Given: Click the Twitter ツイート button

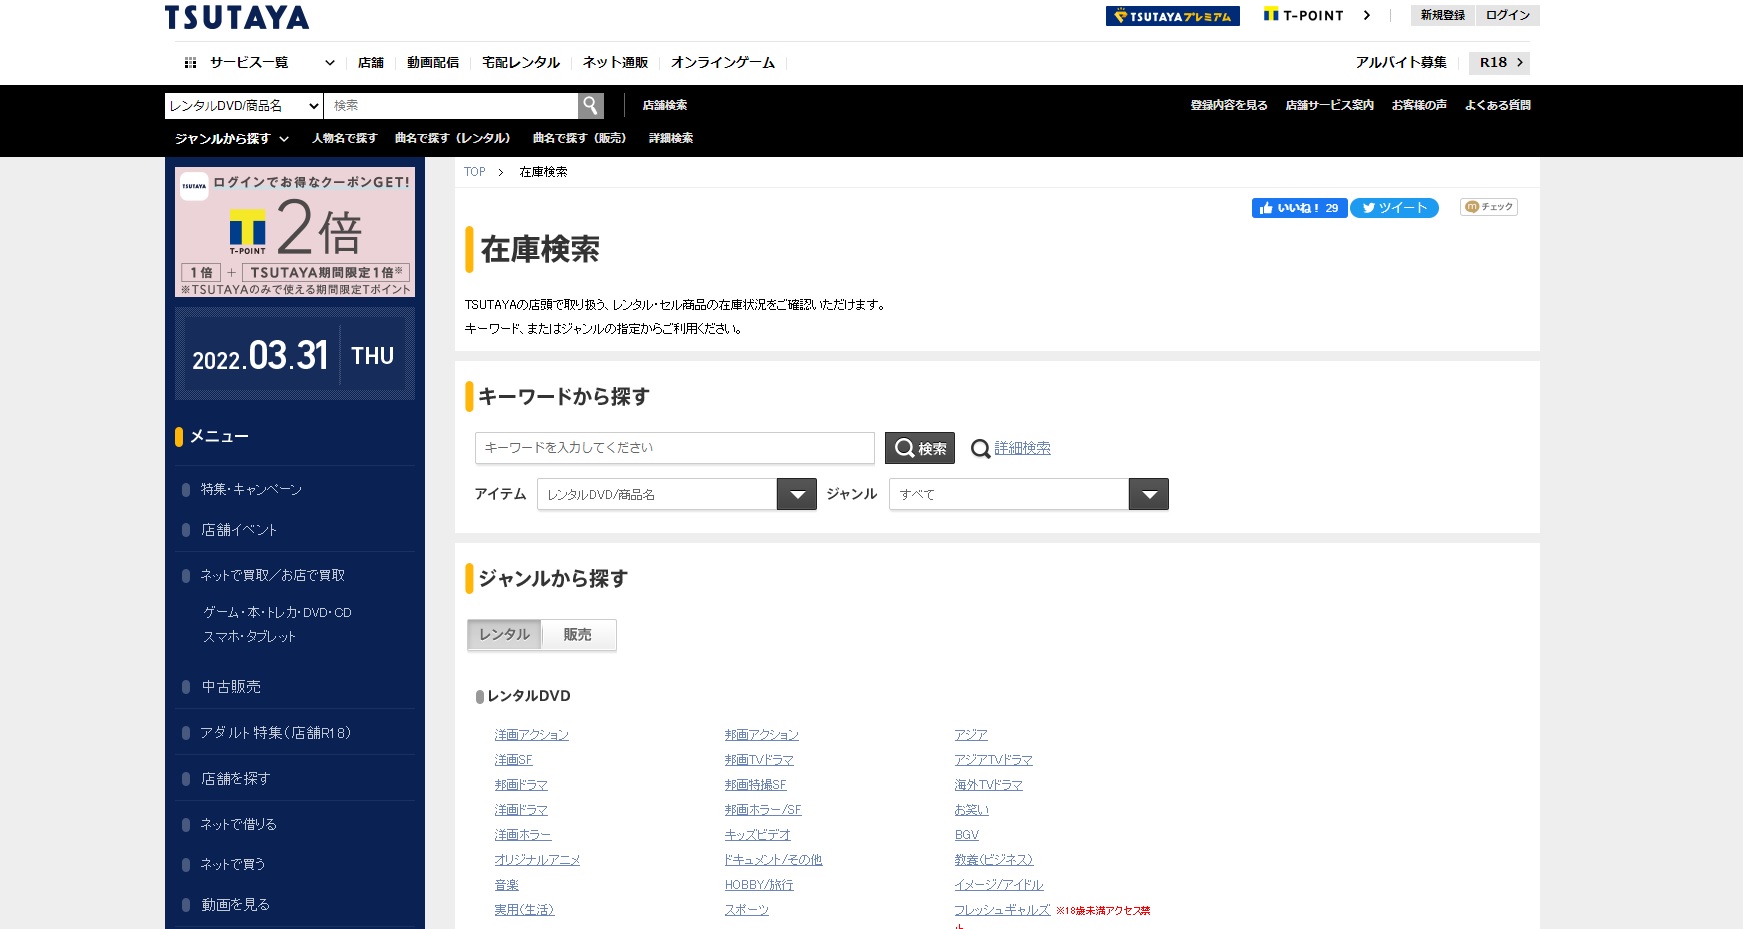Looking at the screenshot, I should 1394,208.
